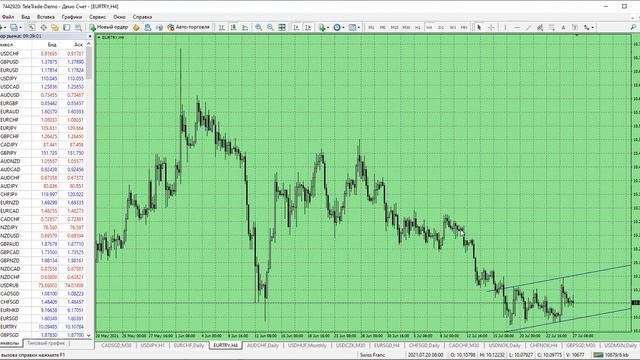Screen dimensions: 640x360
Task: Select the GBPJPY row in Market Watch
Action: pyautogui.click(x=43, y=153)
